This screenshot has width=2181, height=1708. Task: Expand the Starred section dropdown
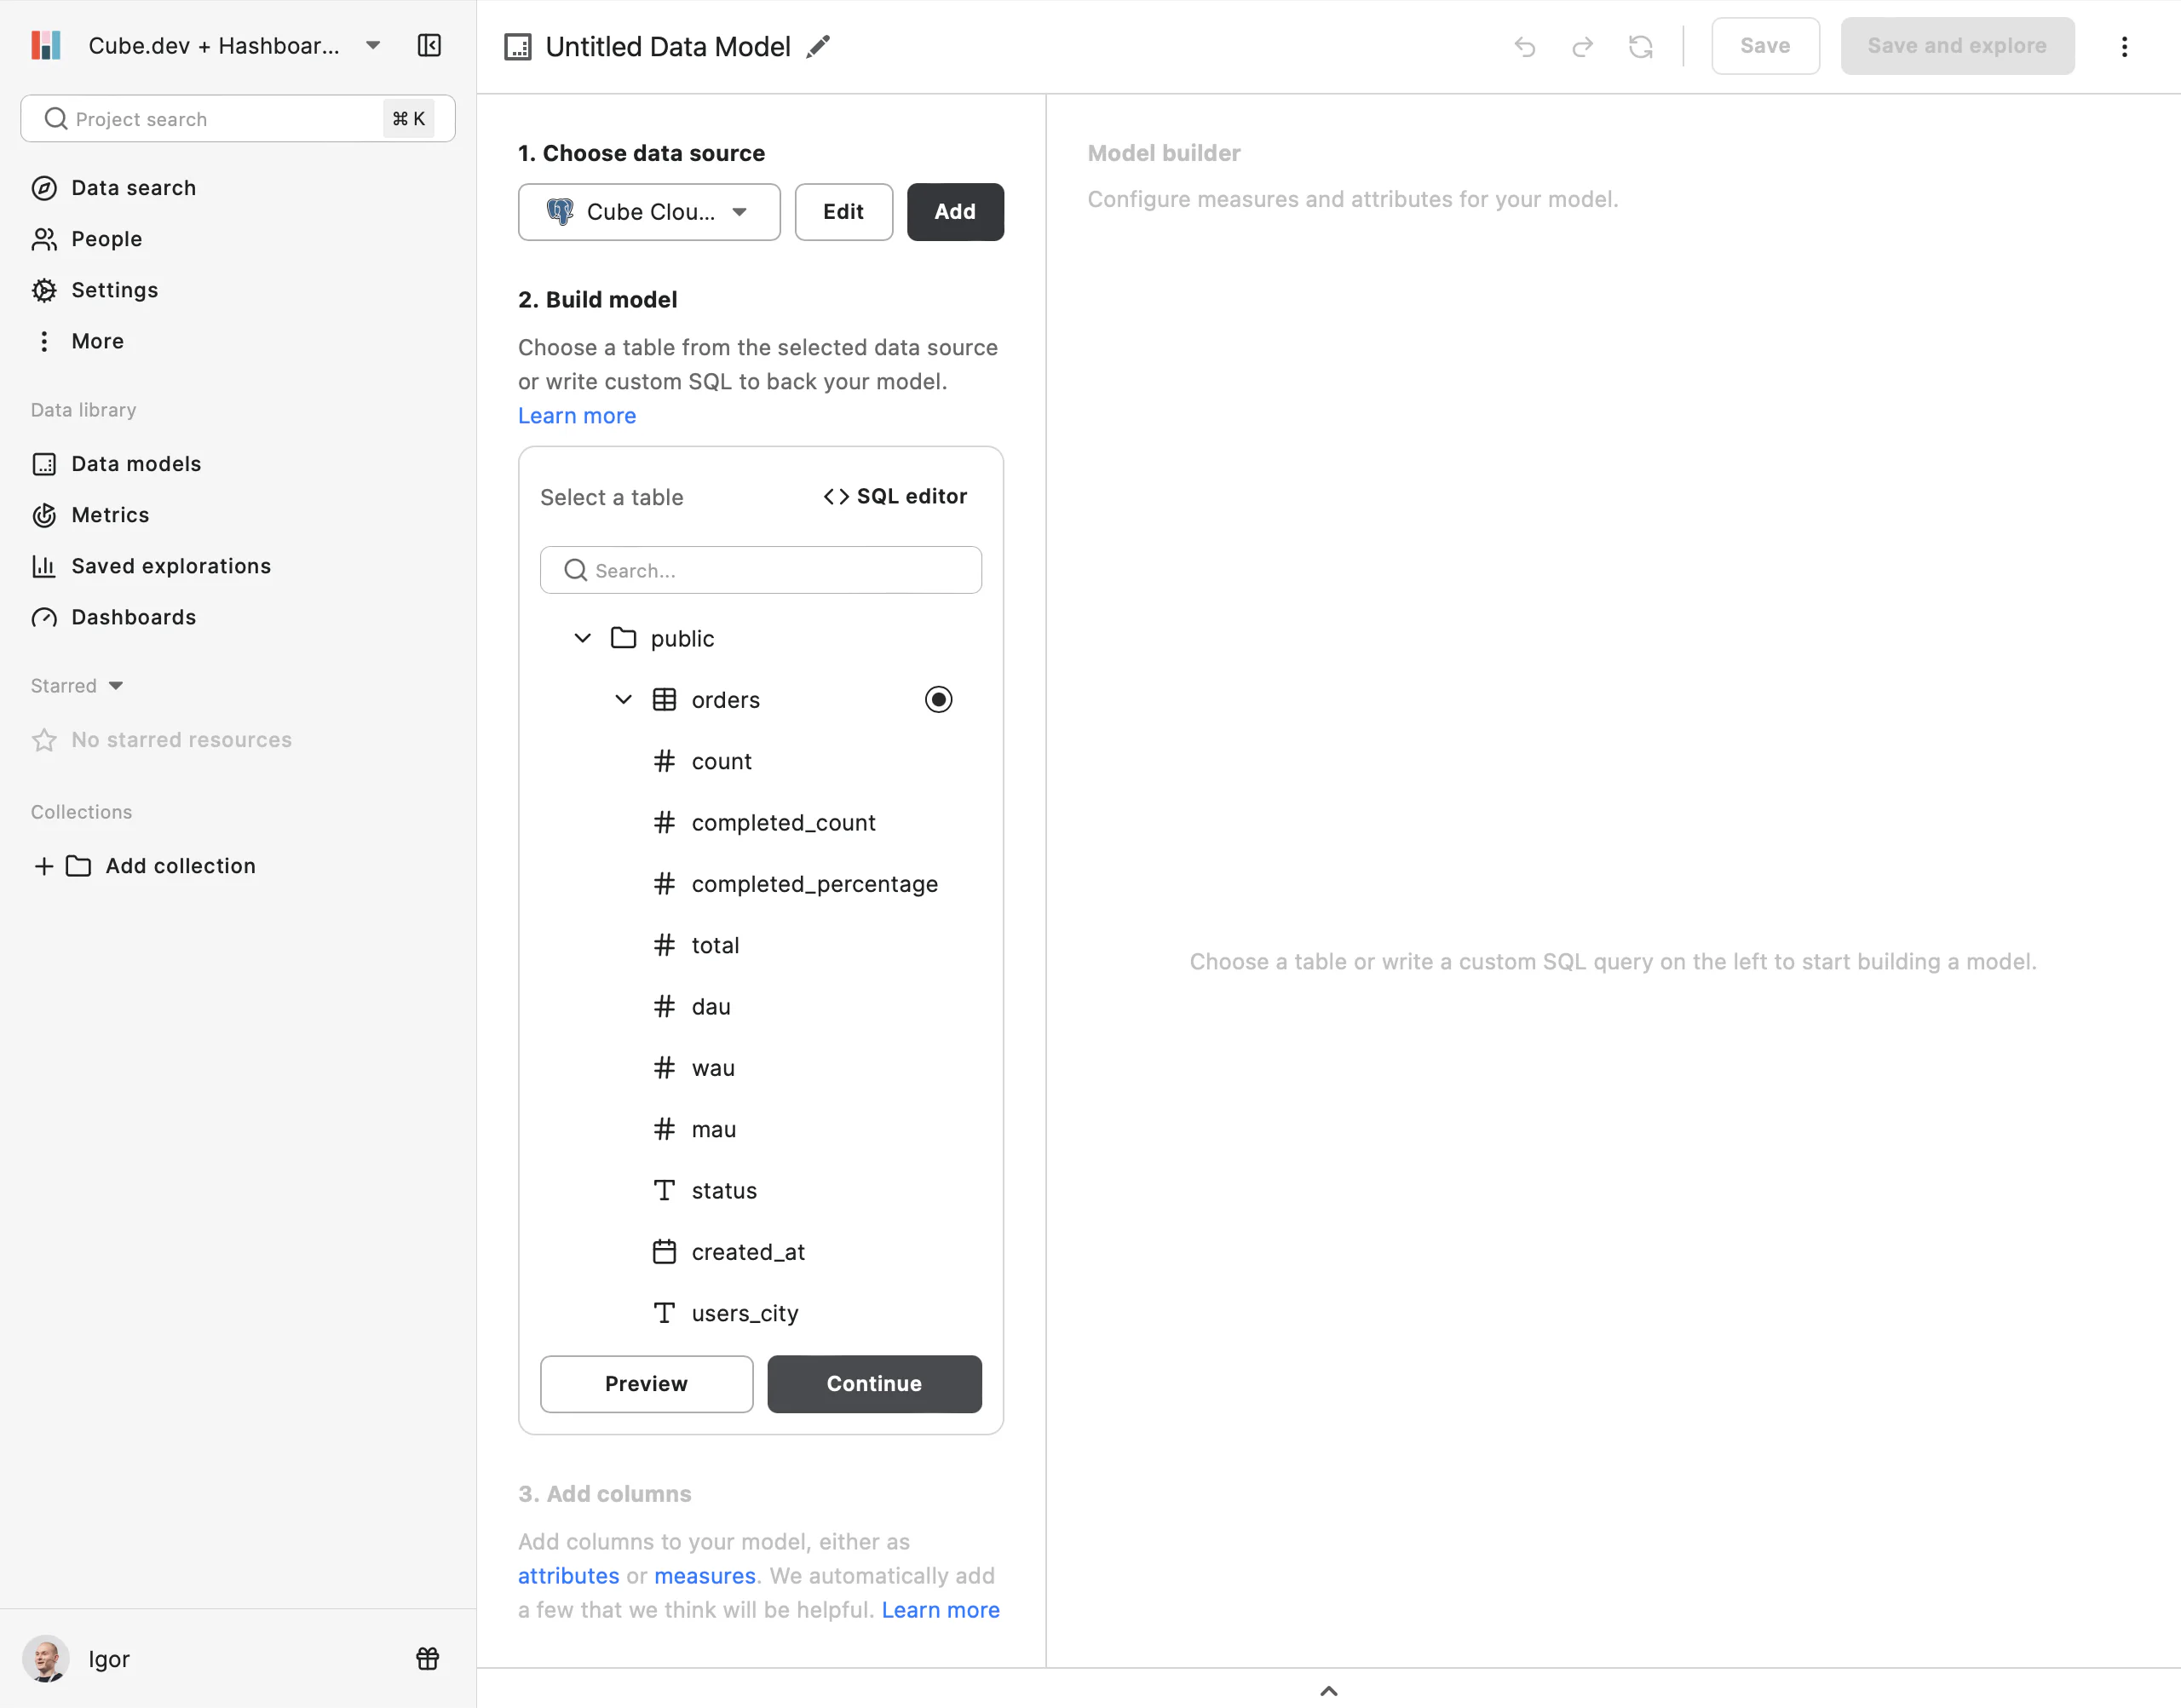(115, 686)
